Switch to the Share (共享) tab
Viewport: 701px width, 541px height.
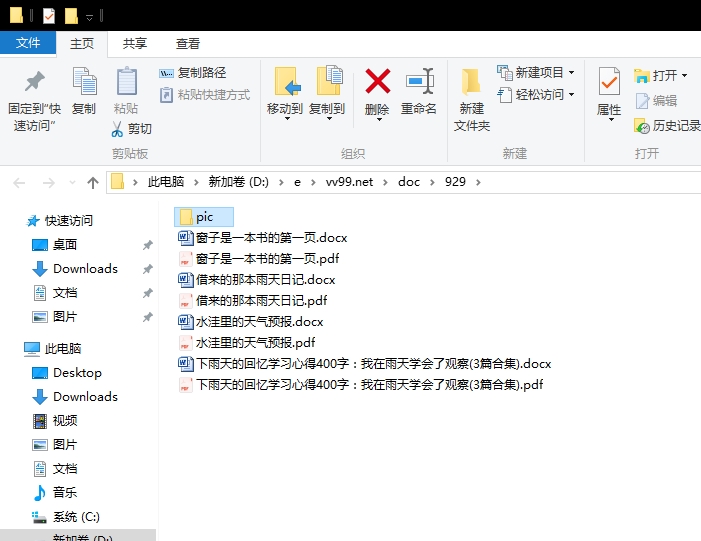(x=135, y=44)
